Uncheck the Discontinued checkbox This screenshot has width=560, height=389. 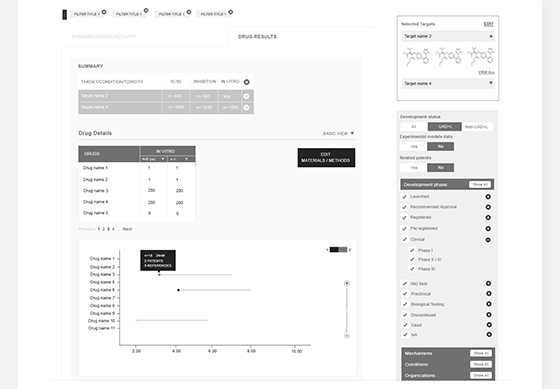pos(405,315)
